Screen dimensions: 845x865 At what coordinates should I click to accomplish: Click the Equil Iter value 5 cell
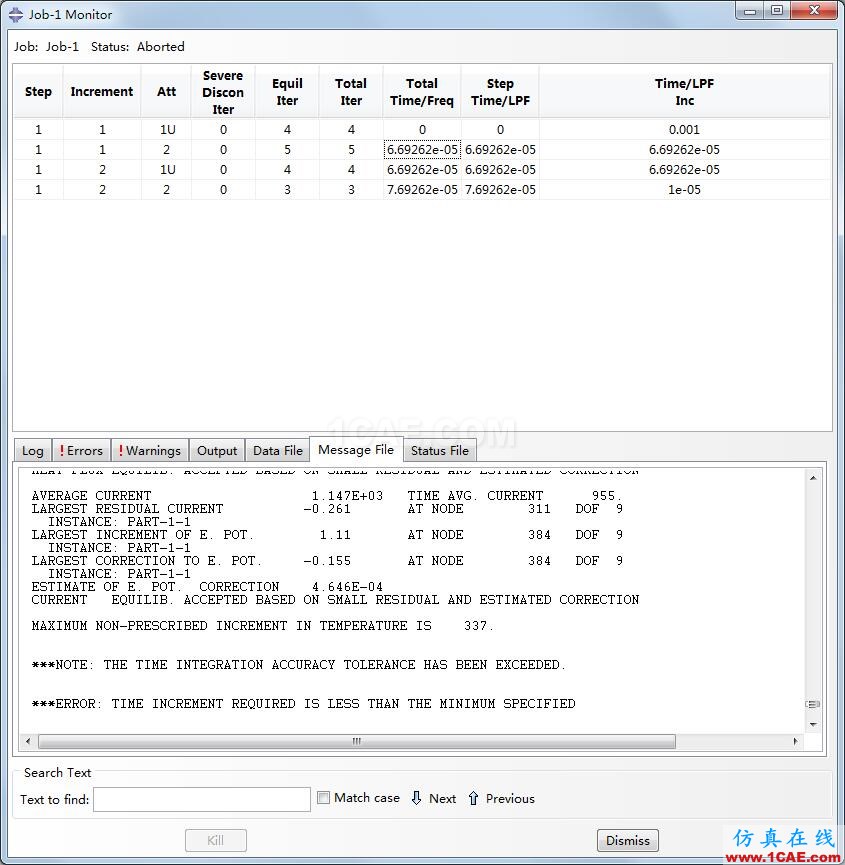(287, 149)
